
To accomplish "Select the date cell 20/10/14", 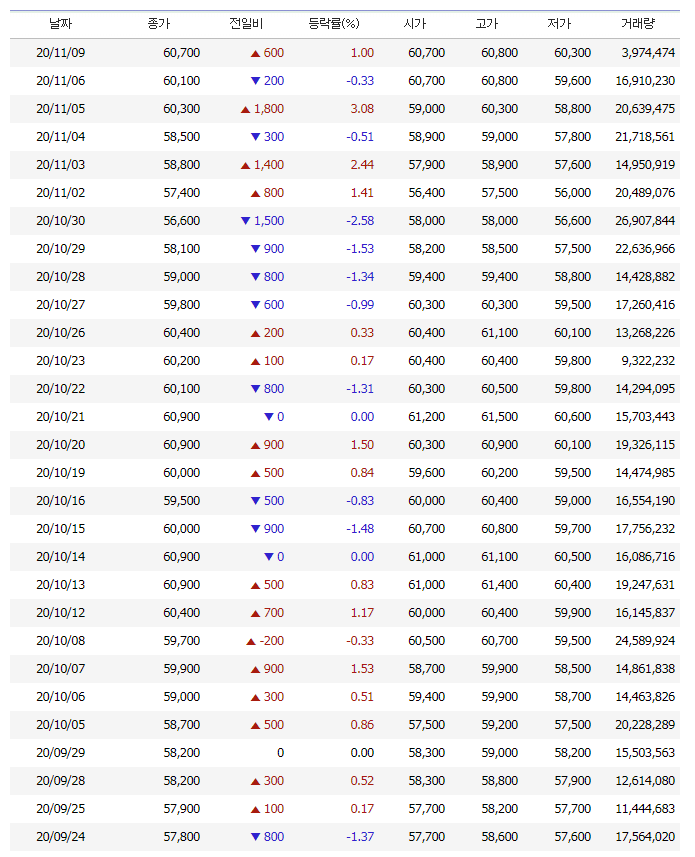I will coord(61,557).
